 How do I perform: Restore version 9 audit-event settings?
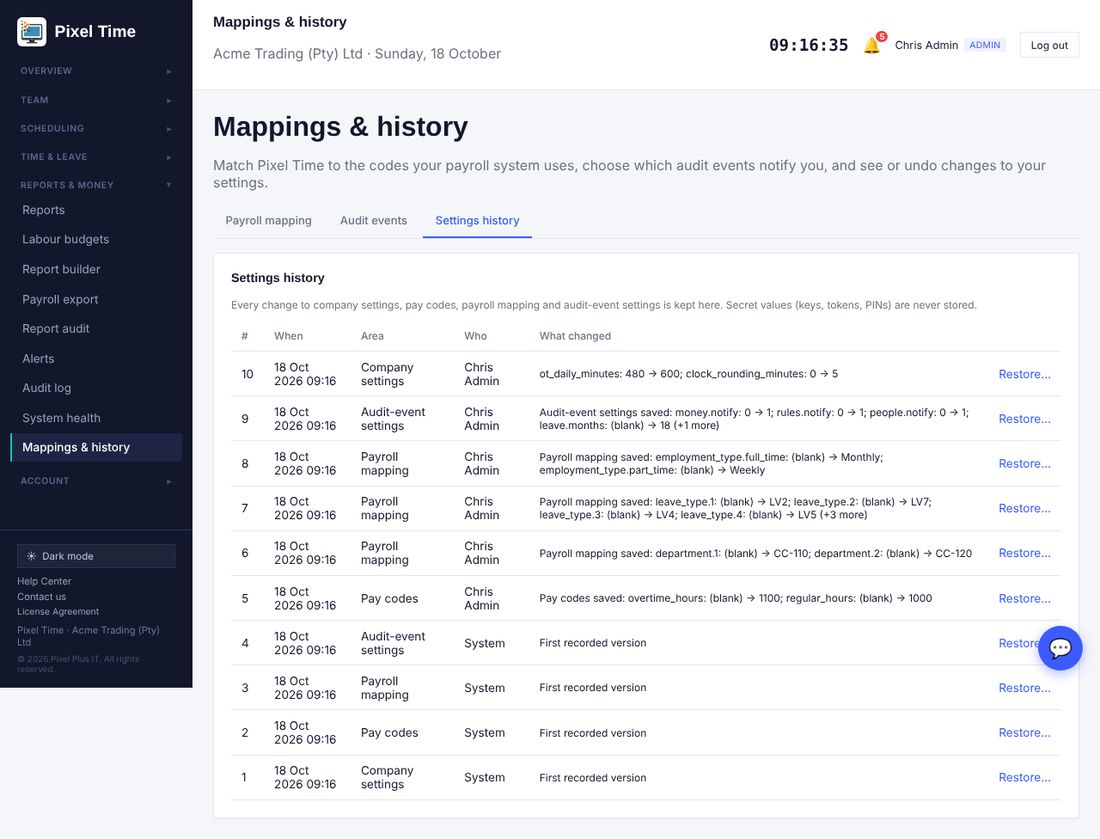click(1024, 419)
